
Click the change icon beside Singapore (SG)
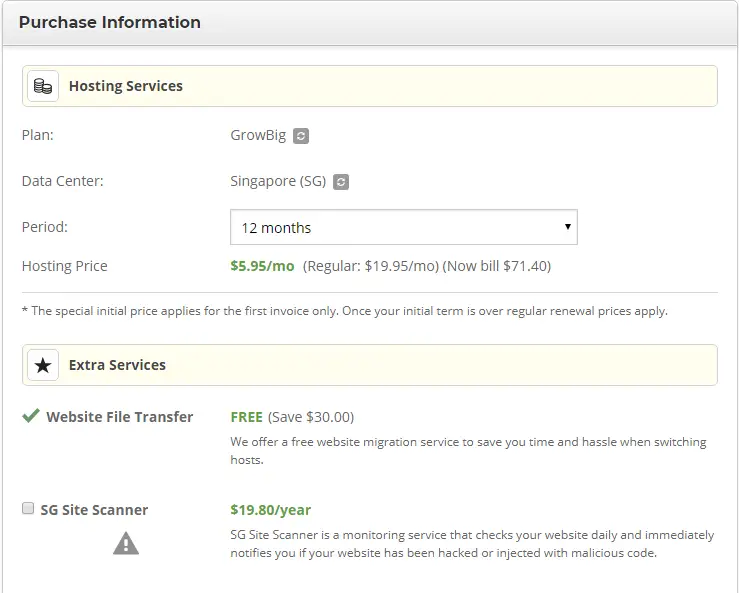[x=341, y=182]
